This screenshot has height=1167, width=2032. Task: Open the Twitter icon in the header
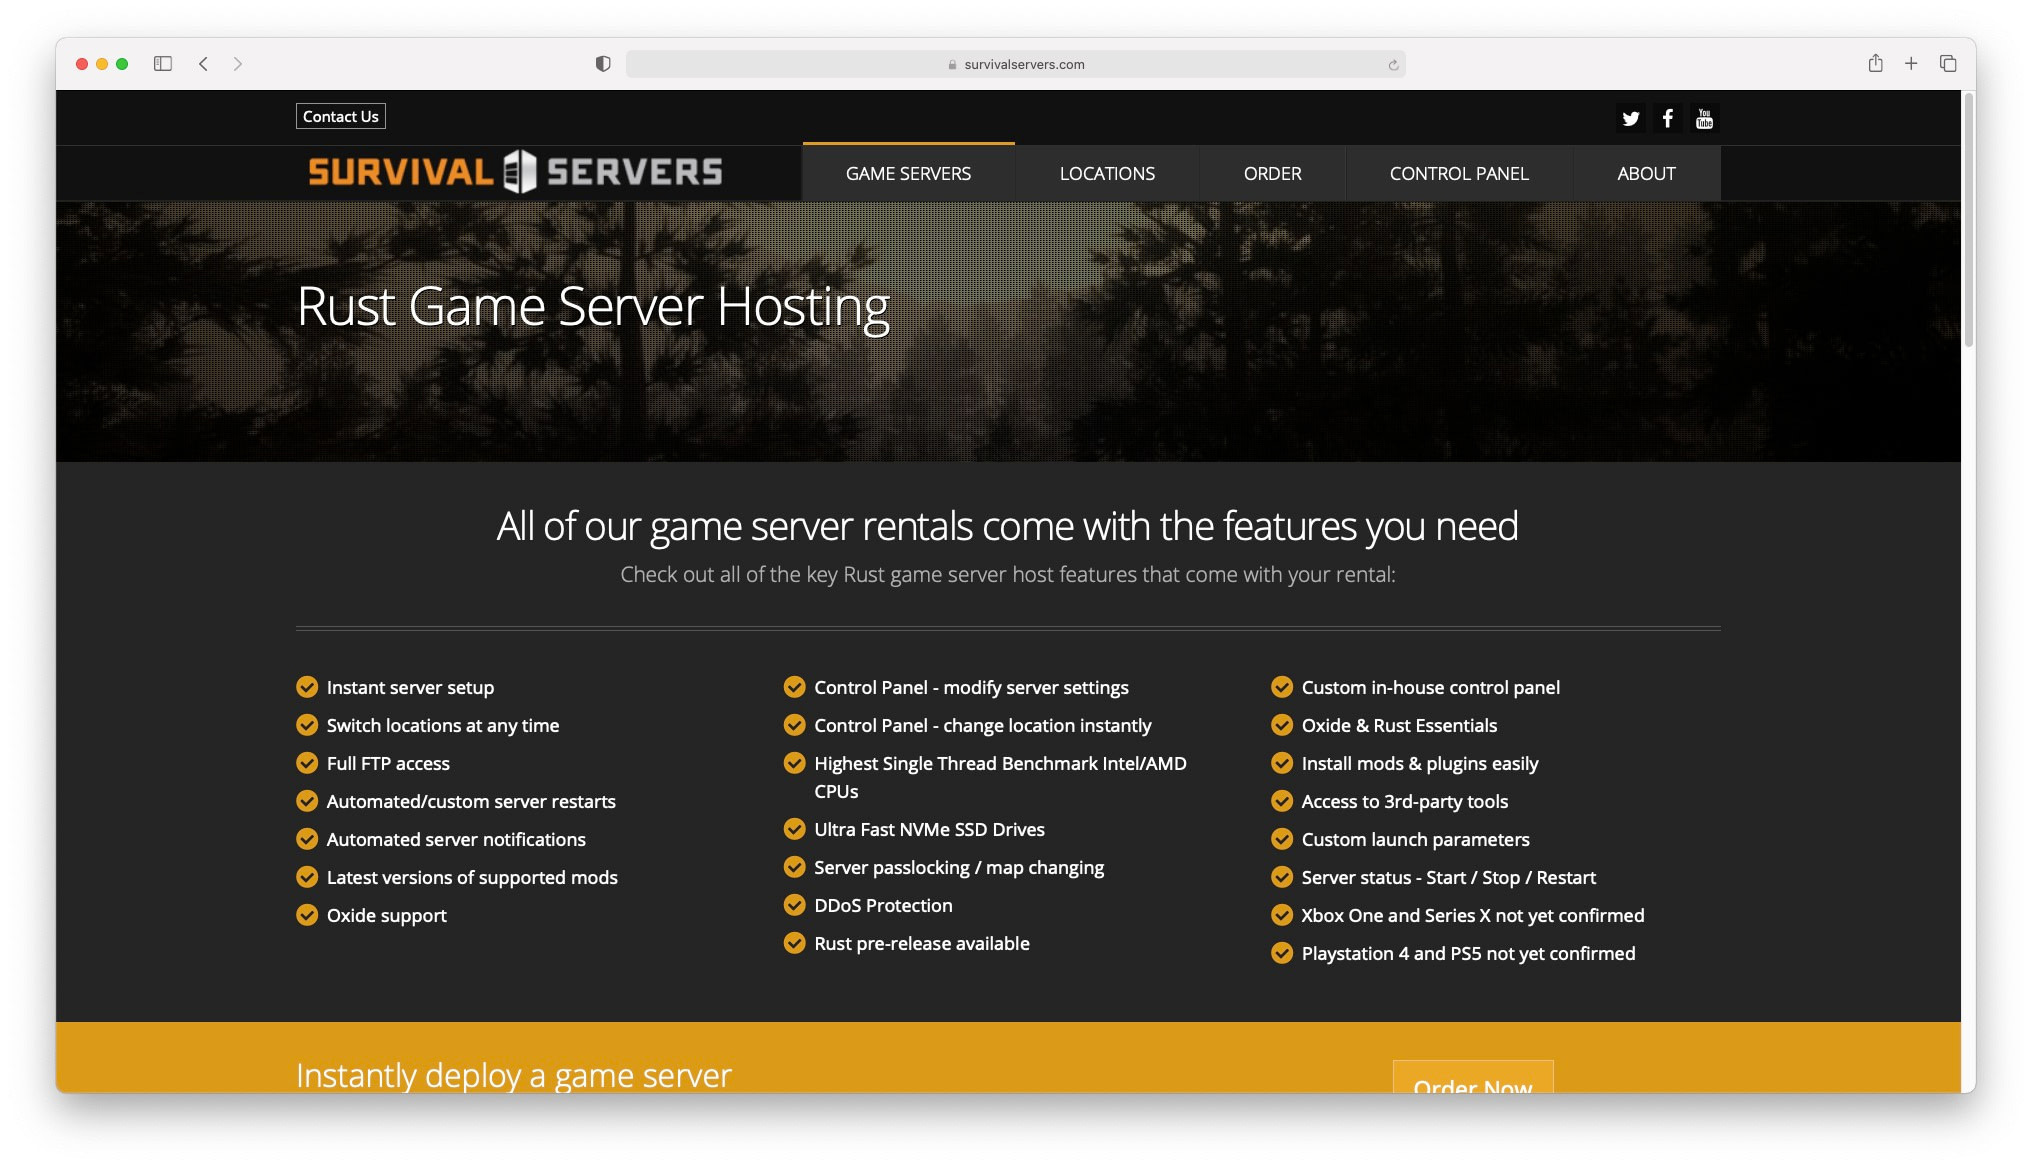pyautogui.click(x=1631, y=118)
